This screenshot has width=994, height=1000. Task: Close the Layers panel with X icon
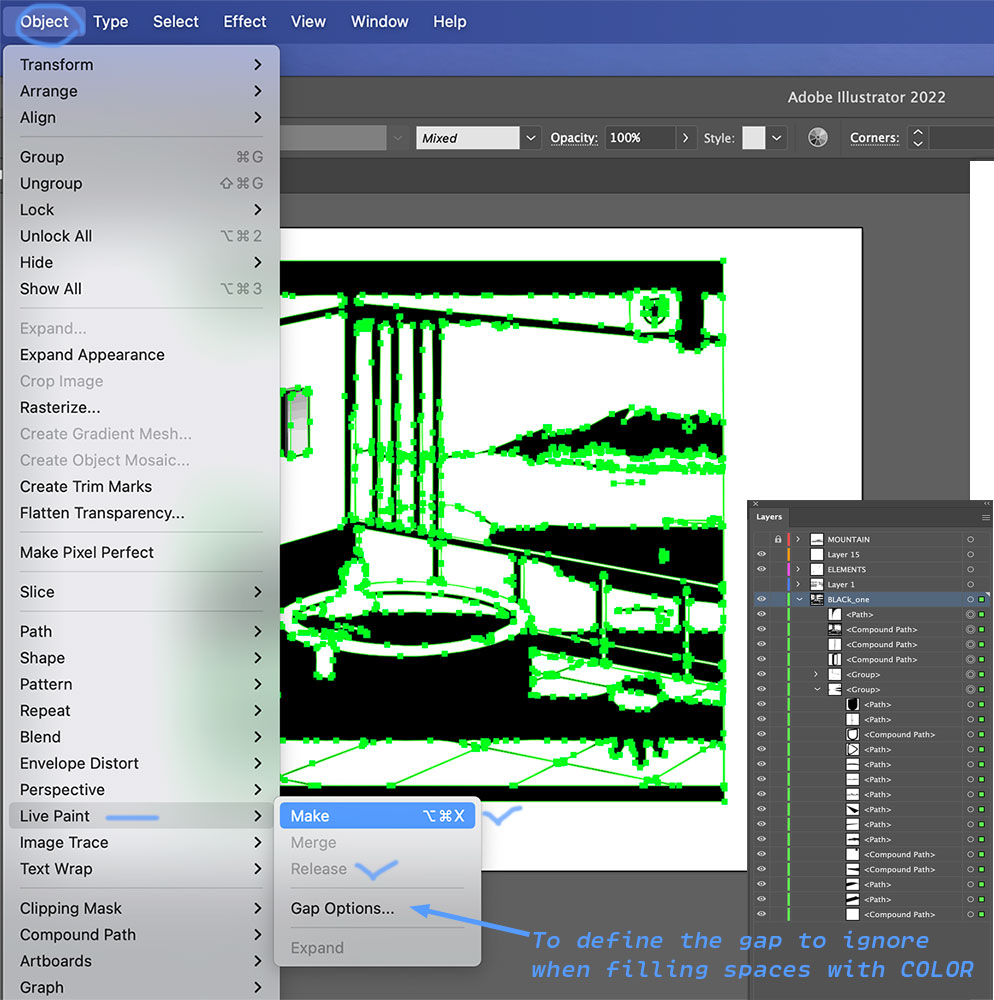click(x=756, y=504)
